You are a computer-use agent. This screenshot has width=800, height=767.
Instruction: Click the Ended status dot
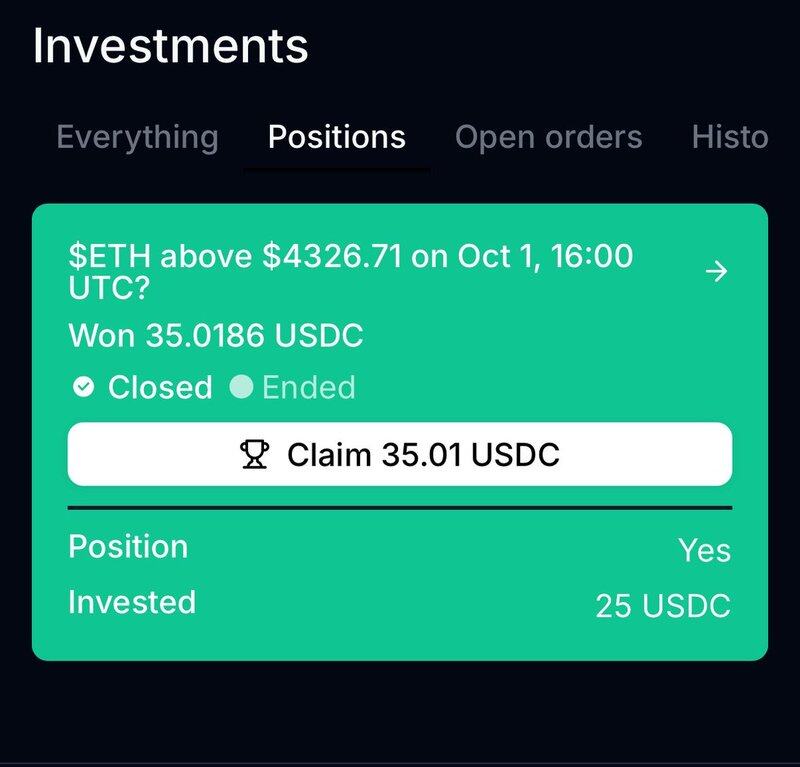241,387
